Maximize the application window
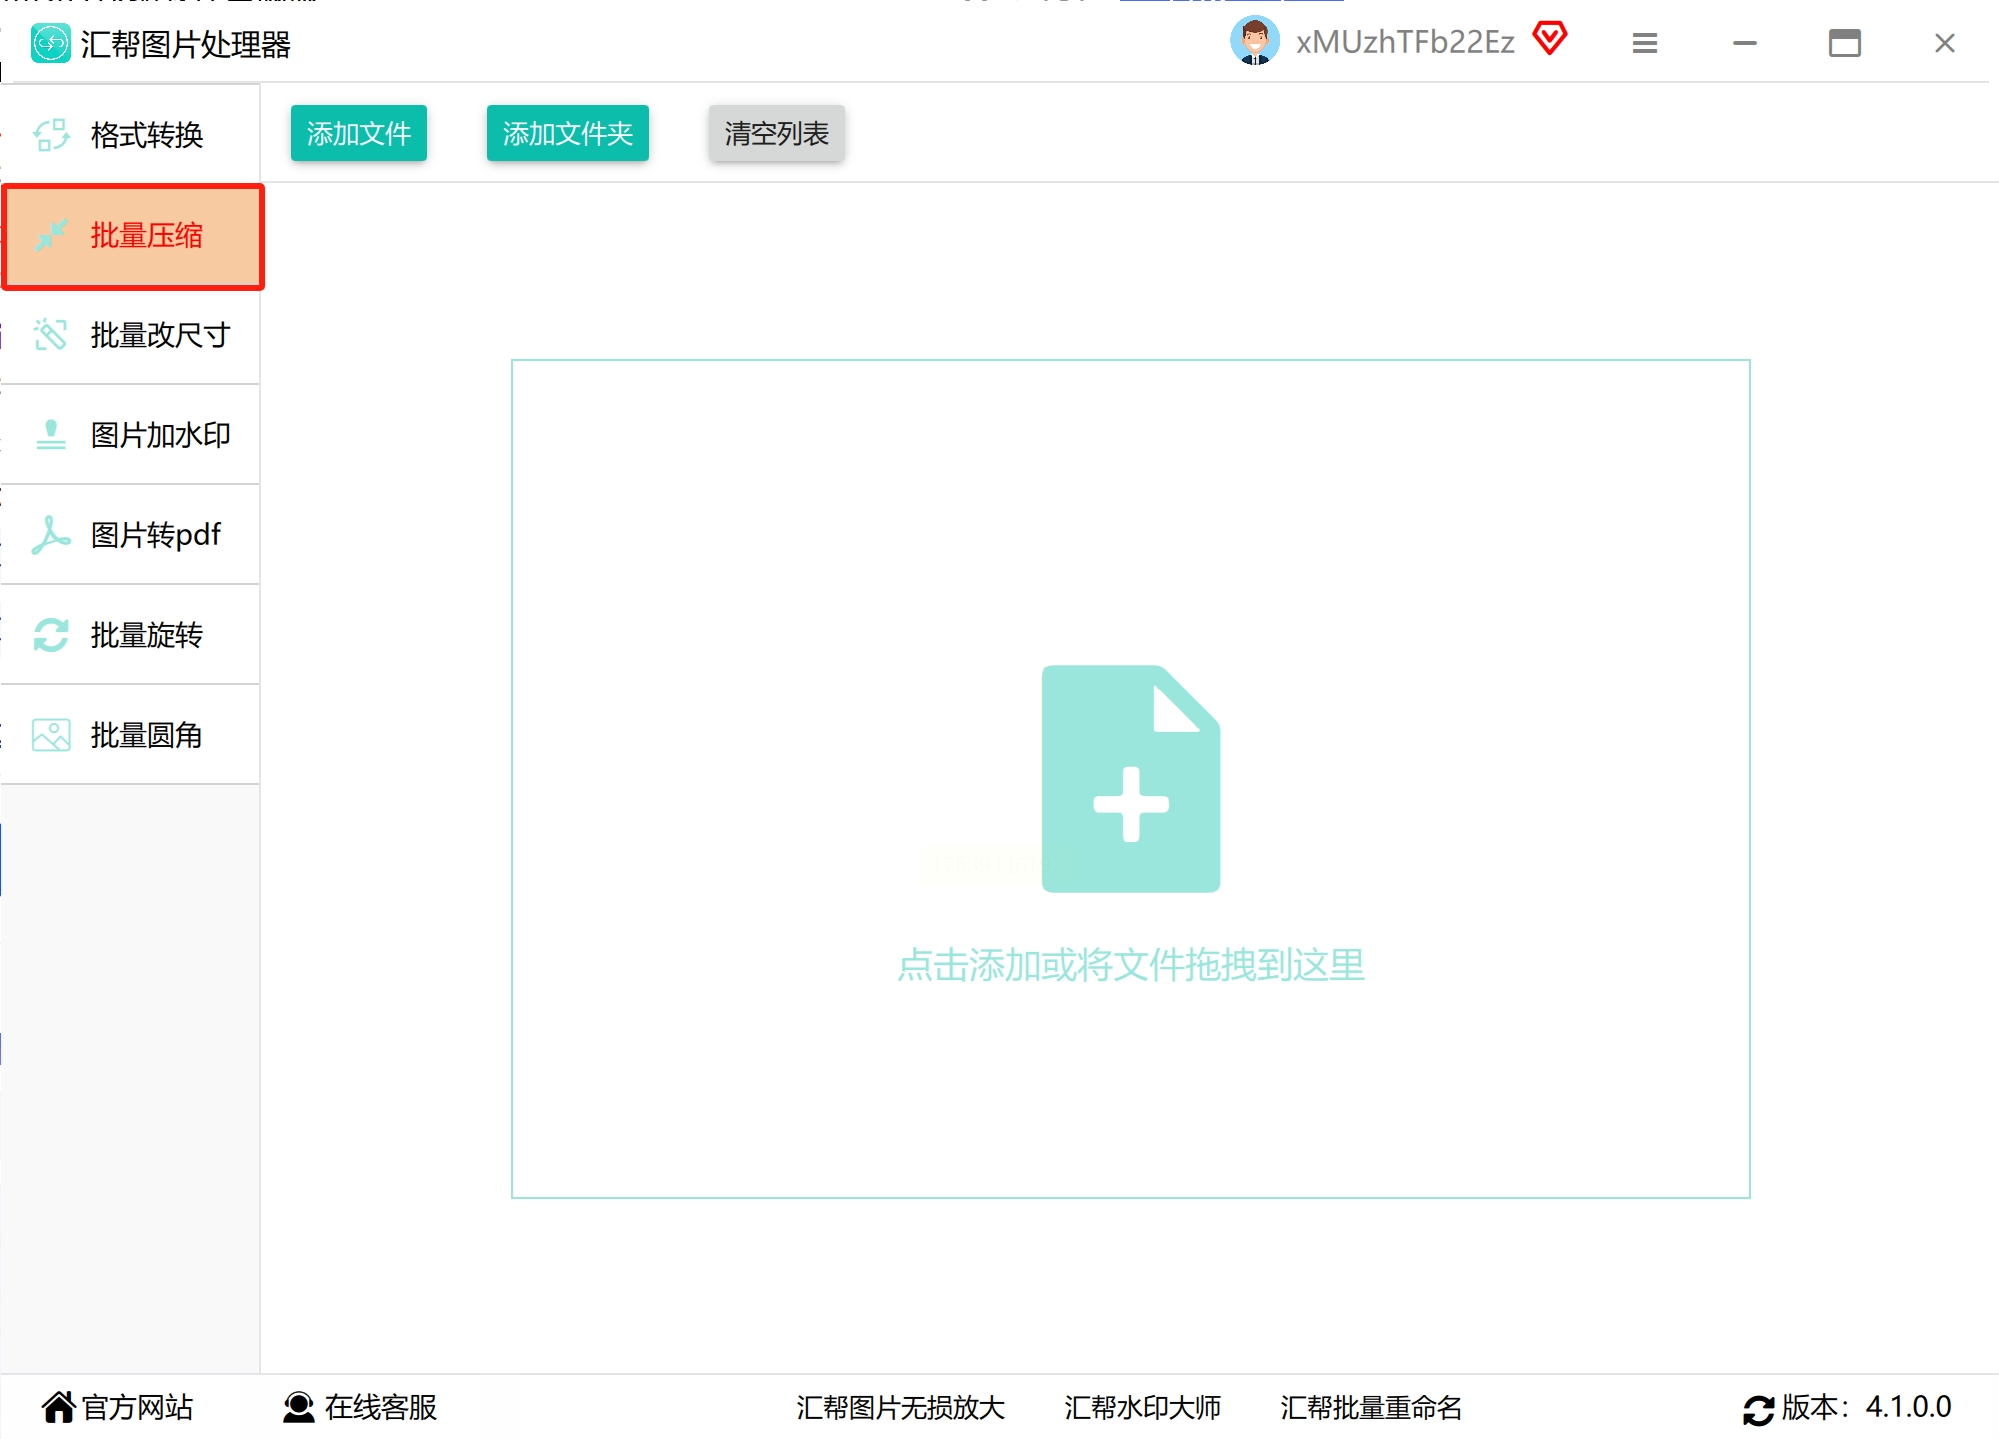Screen dimensions: 1999x1439 [1845, 43]
